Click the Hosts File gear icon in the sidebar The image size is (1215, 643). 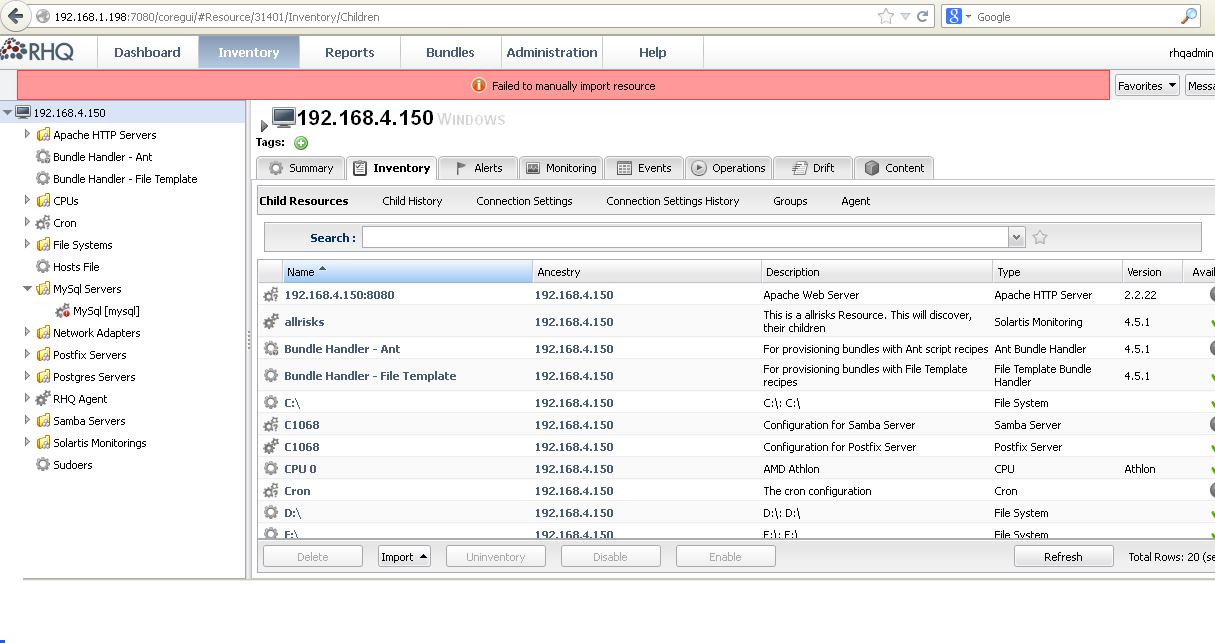click(42, 266)
